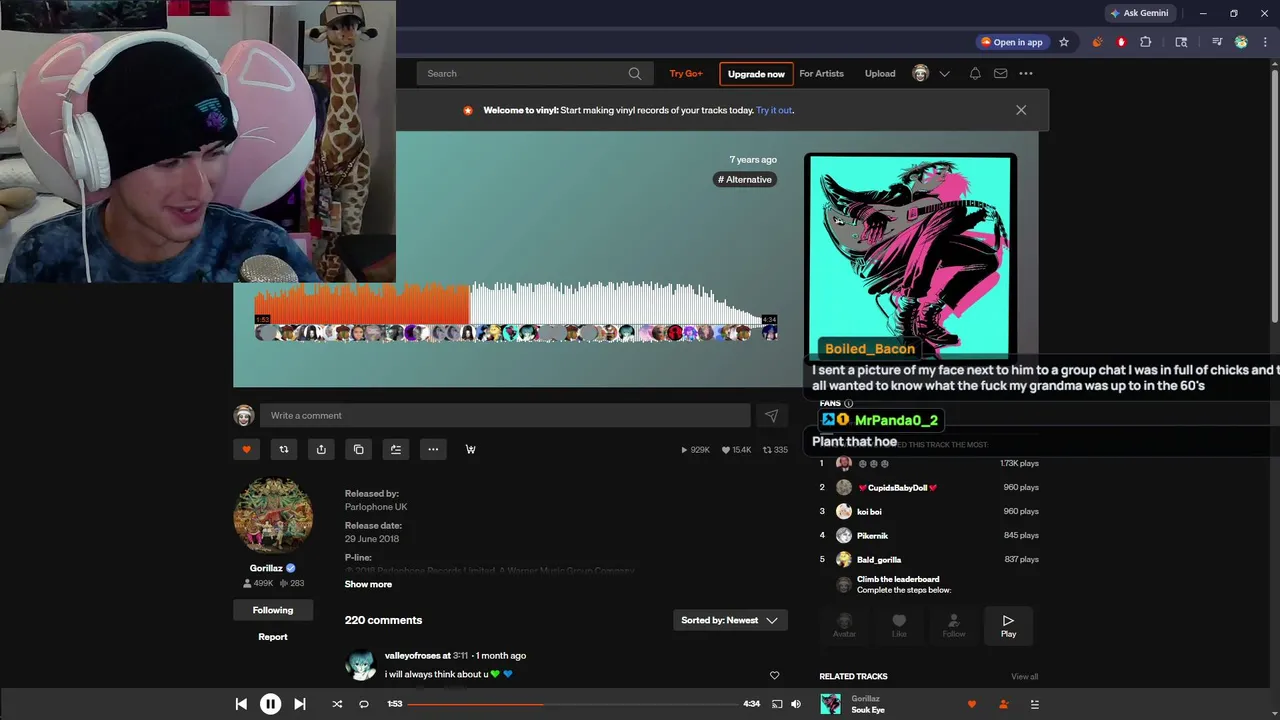Open fan Bald_gorilla profile
1280x720 pixels.
pos(879,560)
